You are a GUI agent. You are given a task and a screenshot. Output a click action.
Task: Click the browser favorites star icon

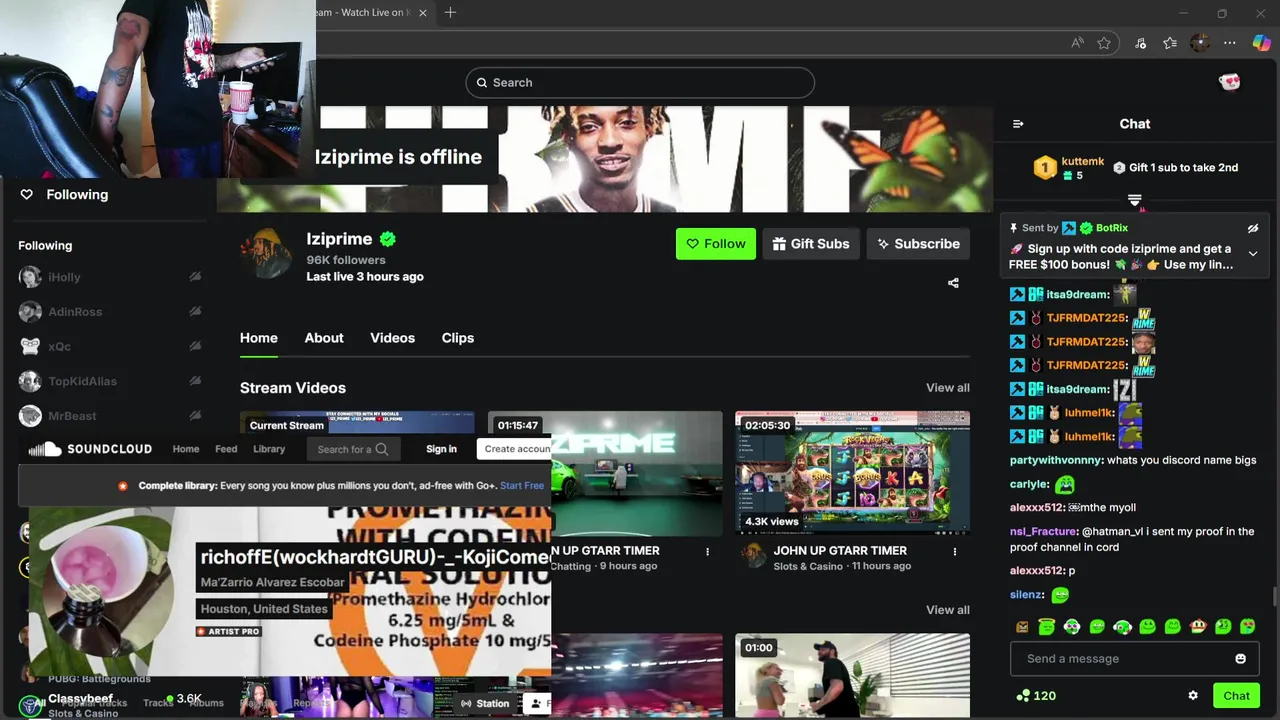click(x=1104, y=43)
